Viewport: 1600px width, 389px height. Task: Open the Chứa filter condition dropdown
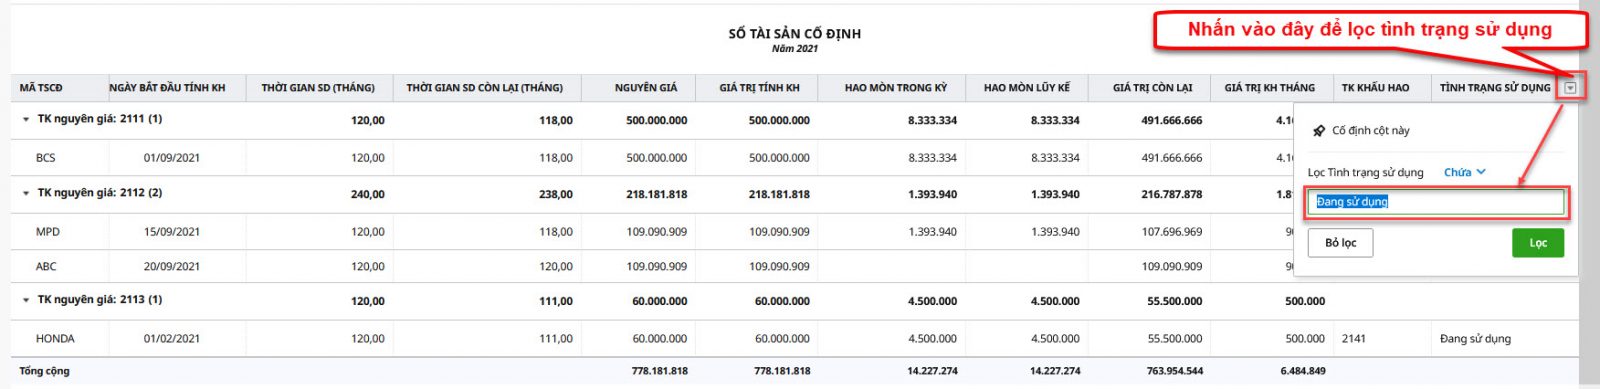[1465, 172]
